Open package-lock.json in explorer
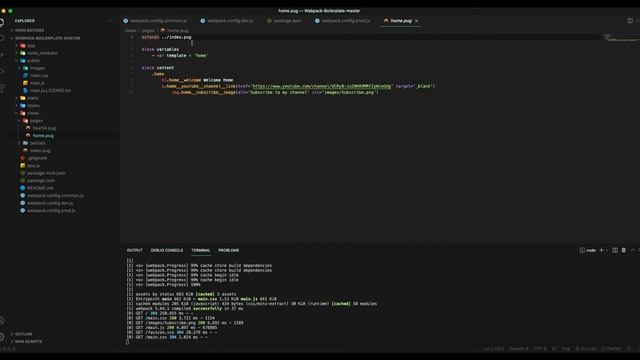The width and height of the screenshot is (640, 360). tap(46, 173)
